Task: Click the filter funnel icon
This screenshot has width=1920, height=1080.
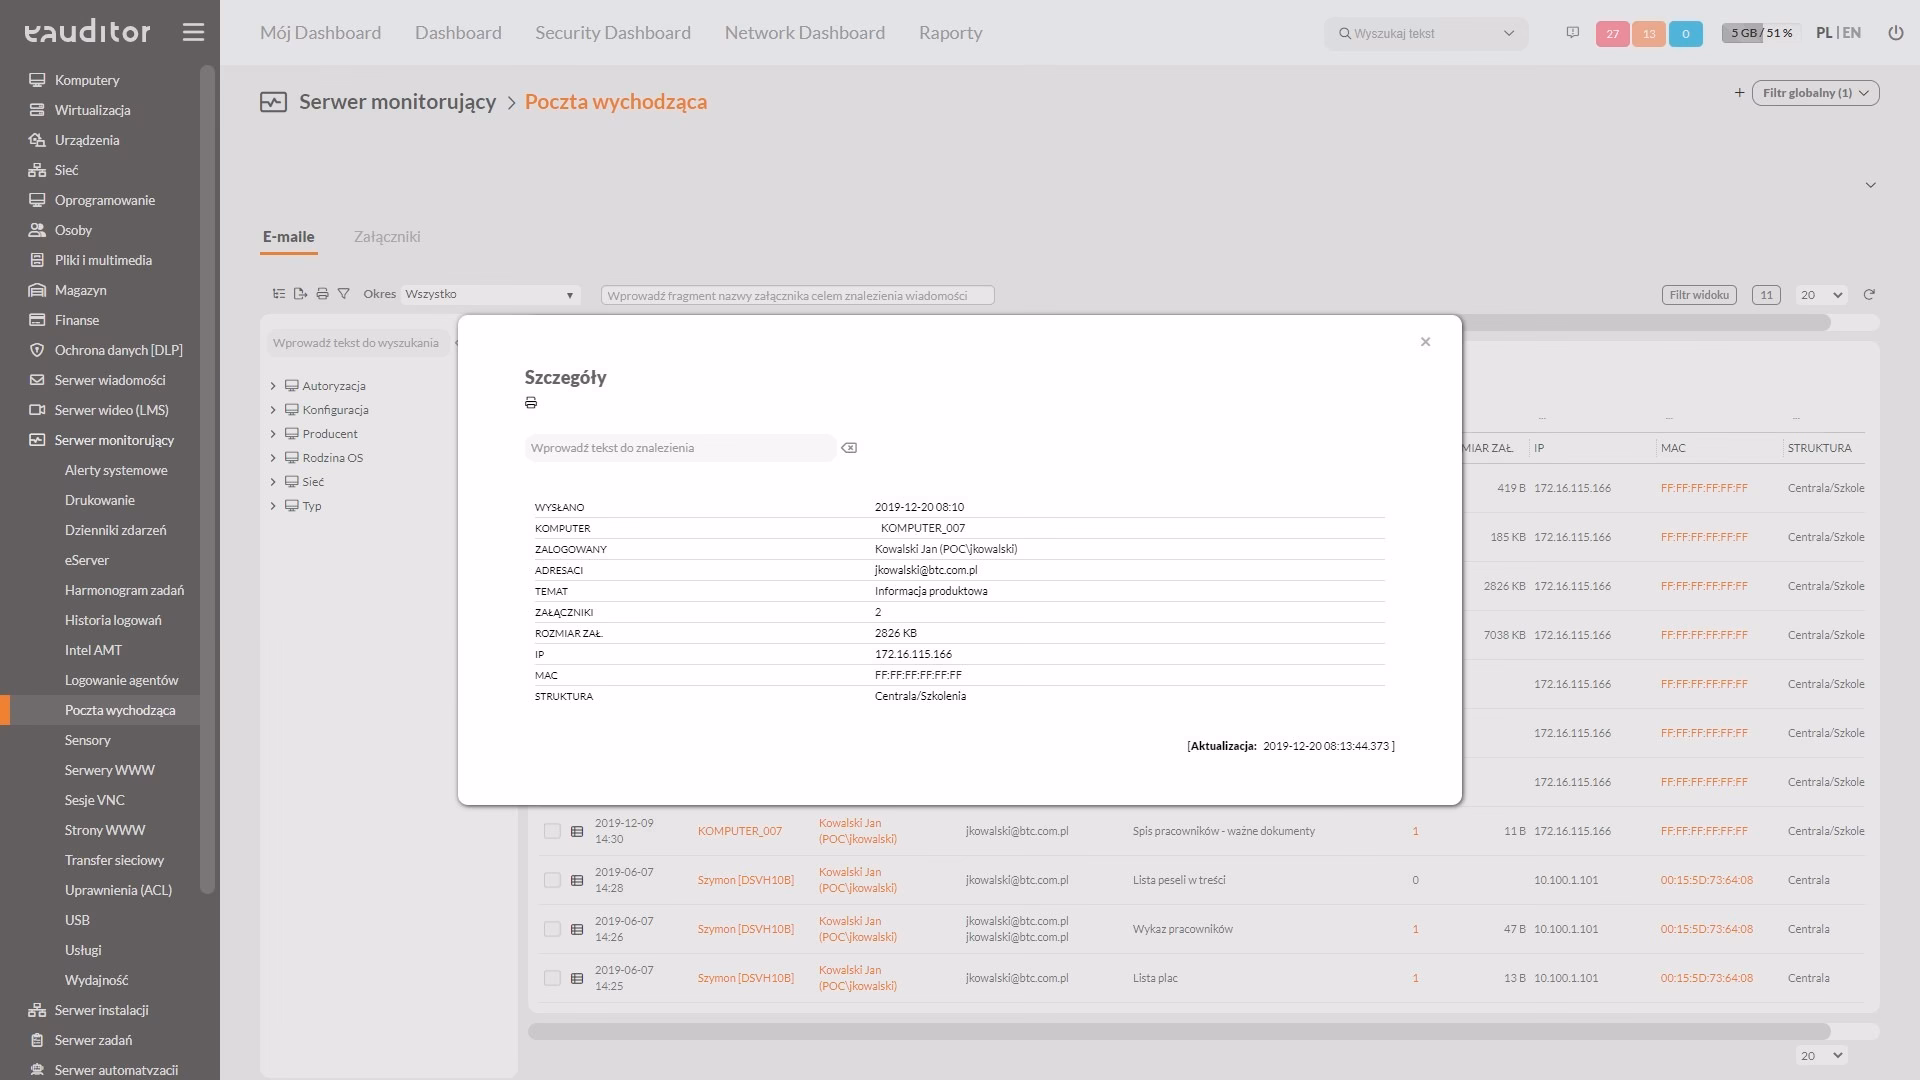Action: (x=344, y=294)
